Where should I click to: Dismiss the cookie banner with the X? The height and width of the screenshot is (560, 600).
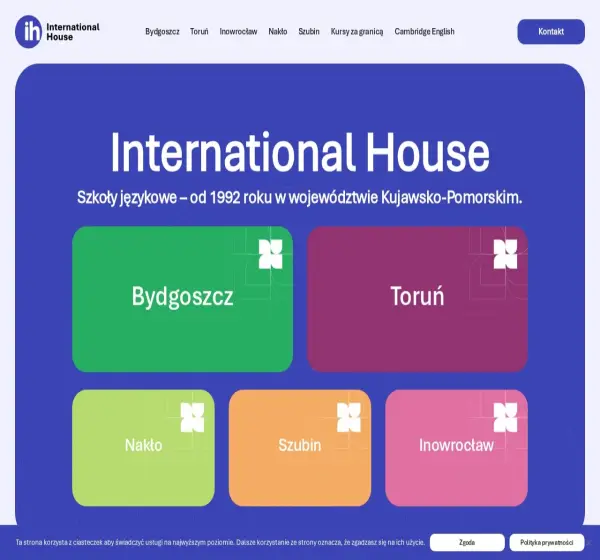pyautogui.click(x=590, y=542)
